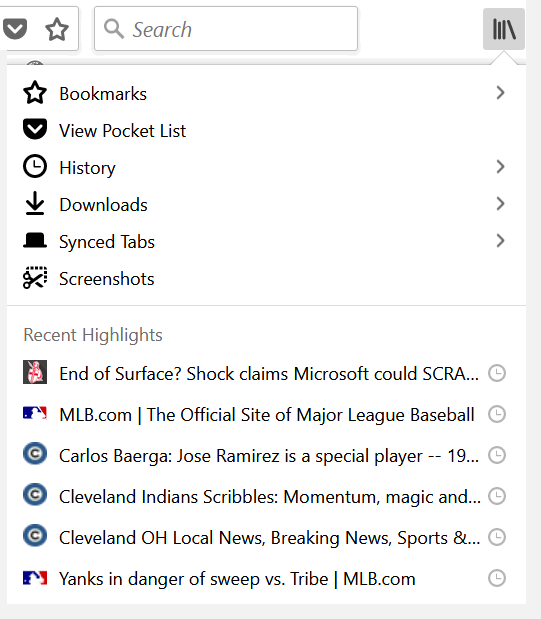The height and width of the screenshot is (619, 541).
Task: Expand History submenu chevron
Action: coord(500,167)
